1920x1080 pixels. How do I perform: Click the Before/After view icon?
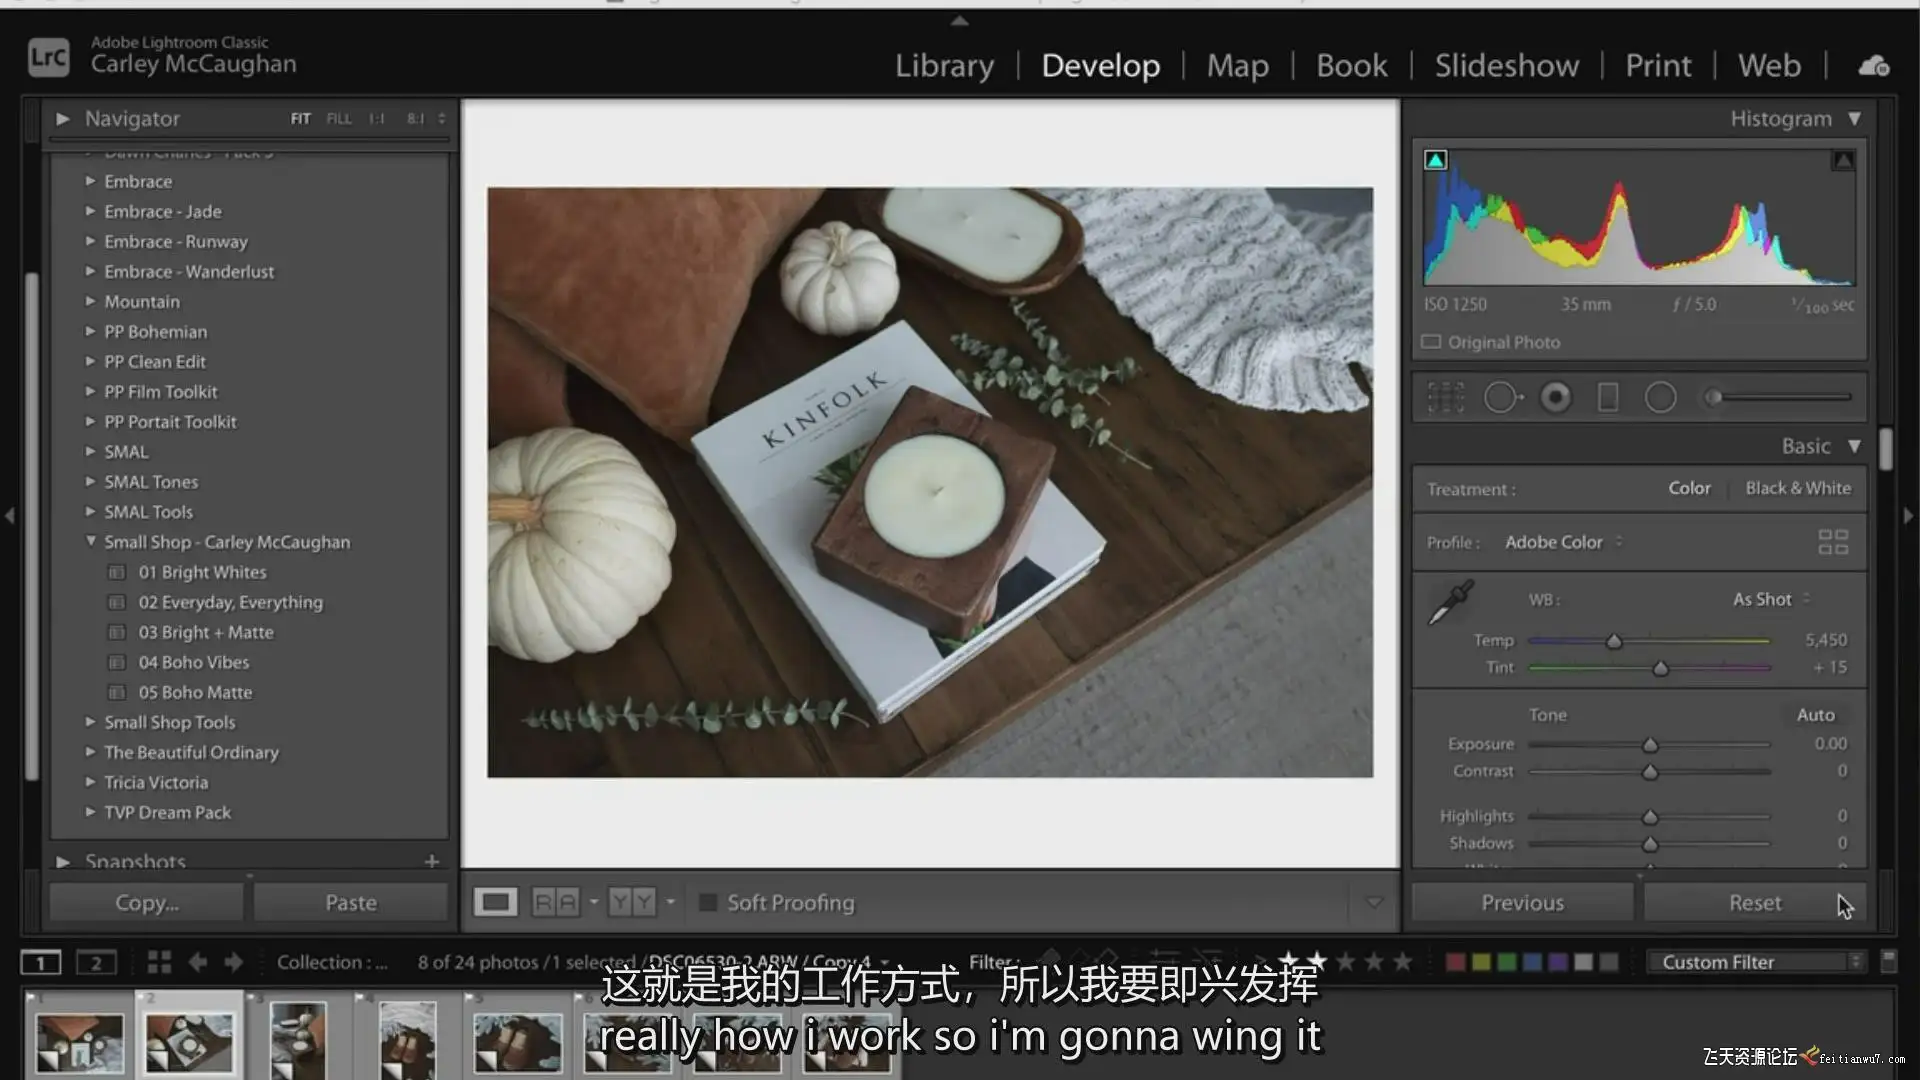[555, 903]
